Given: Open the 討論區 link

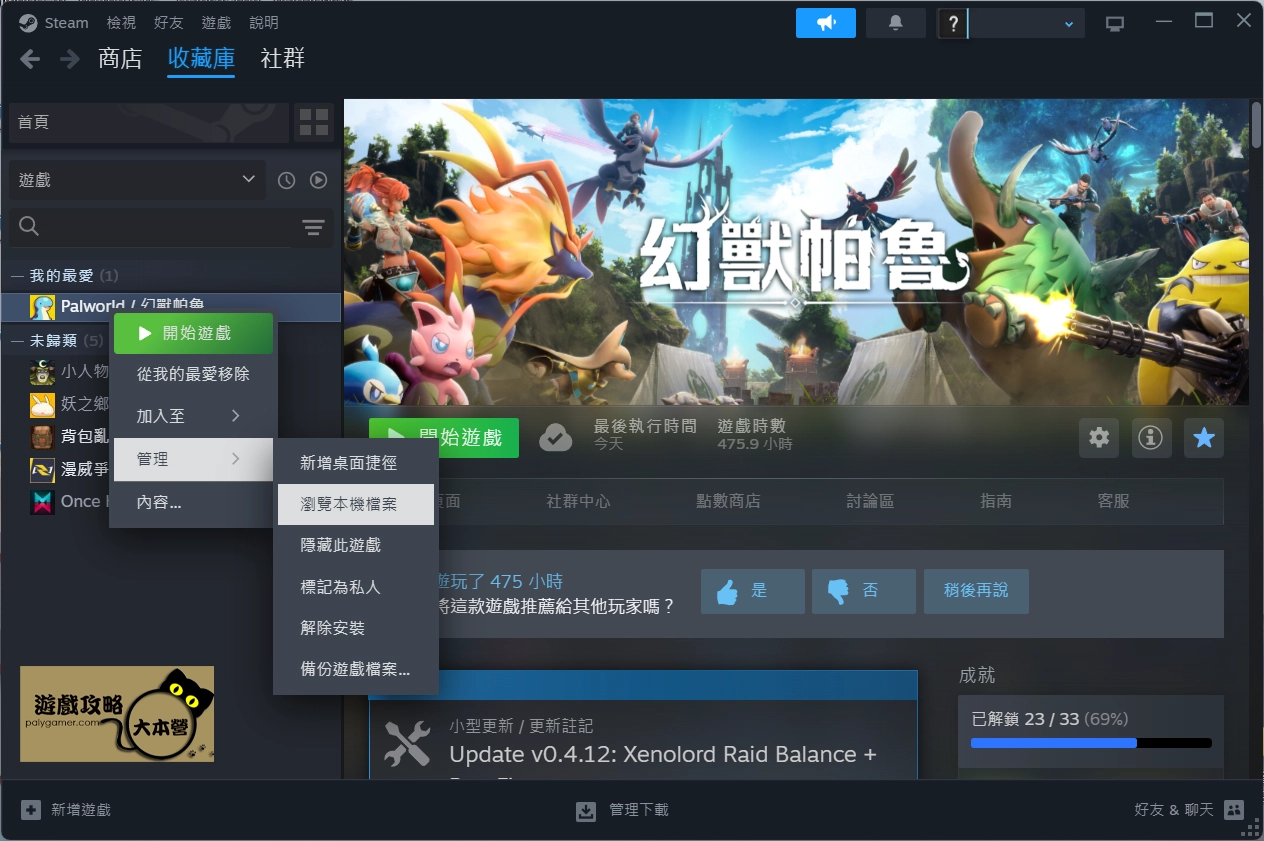Looking at the screenshot, I should [870, 501].
